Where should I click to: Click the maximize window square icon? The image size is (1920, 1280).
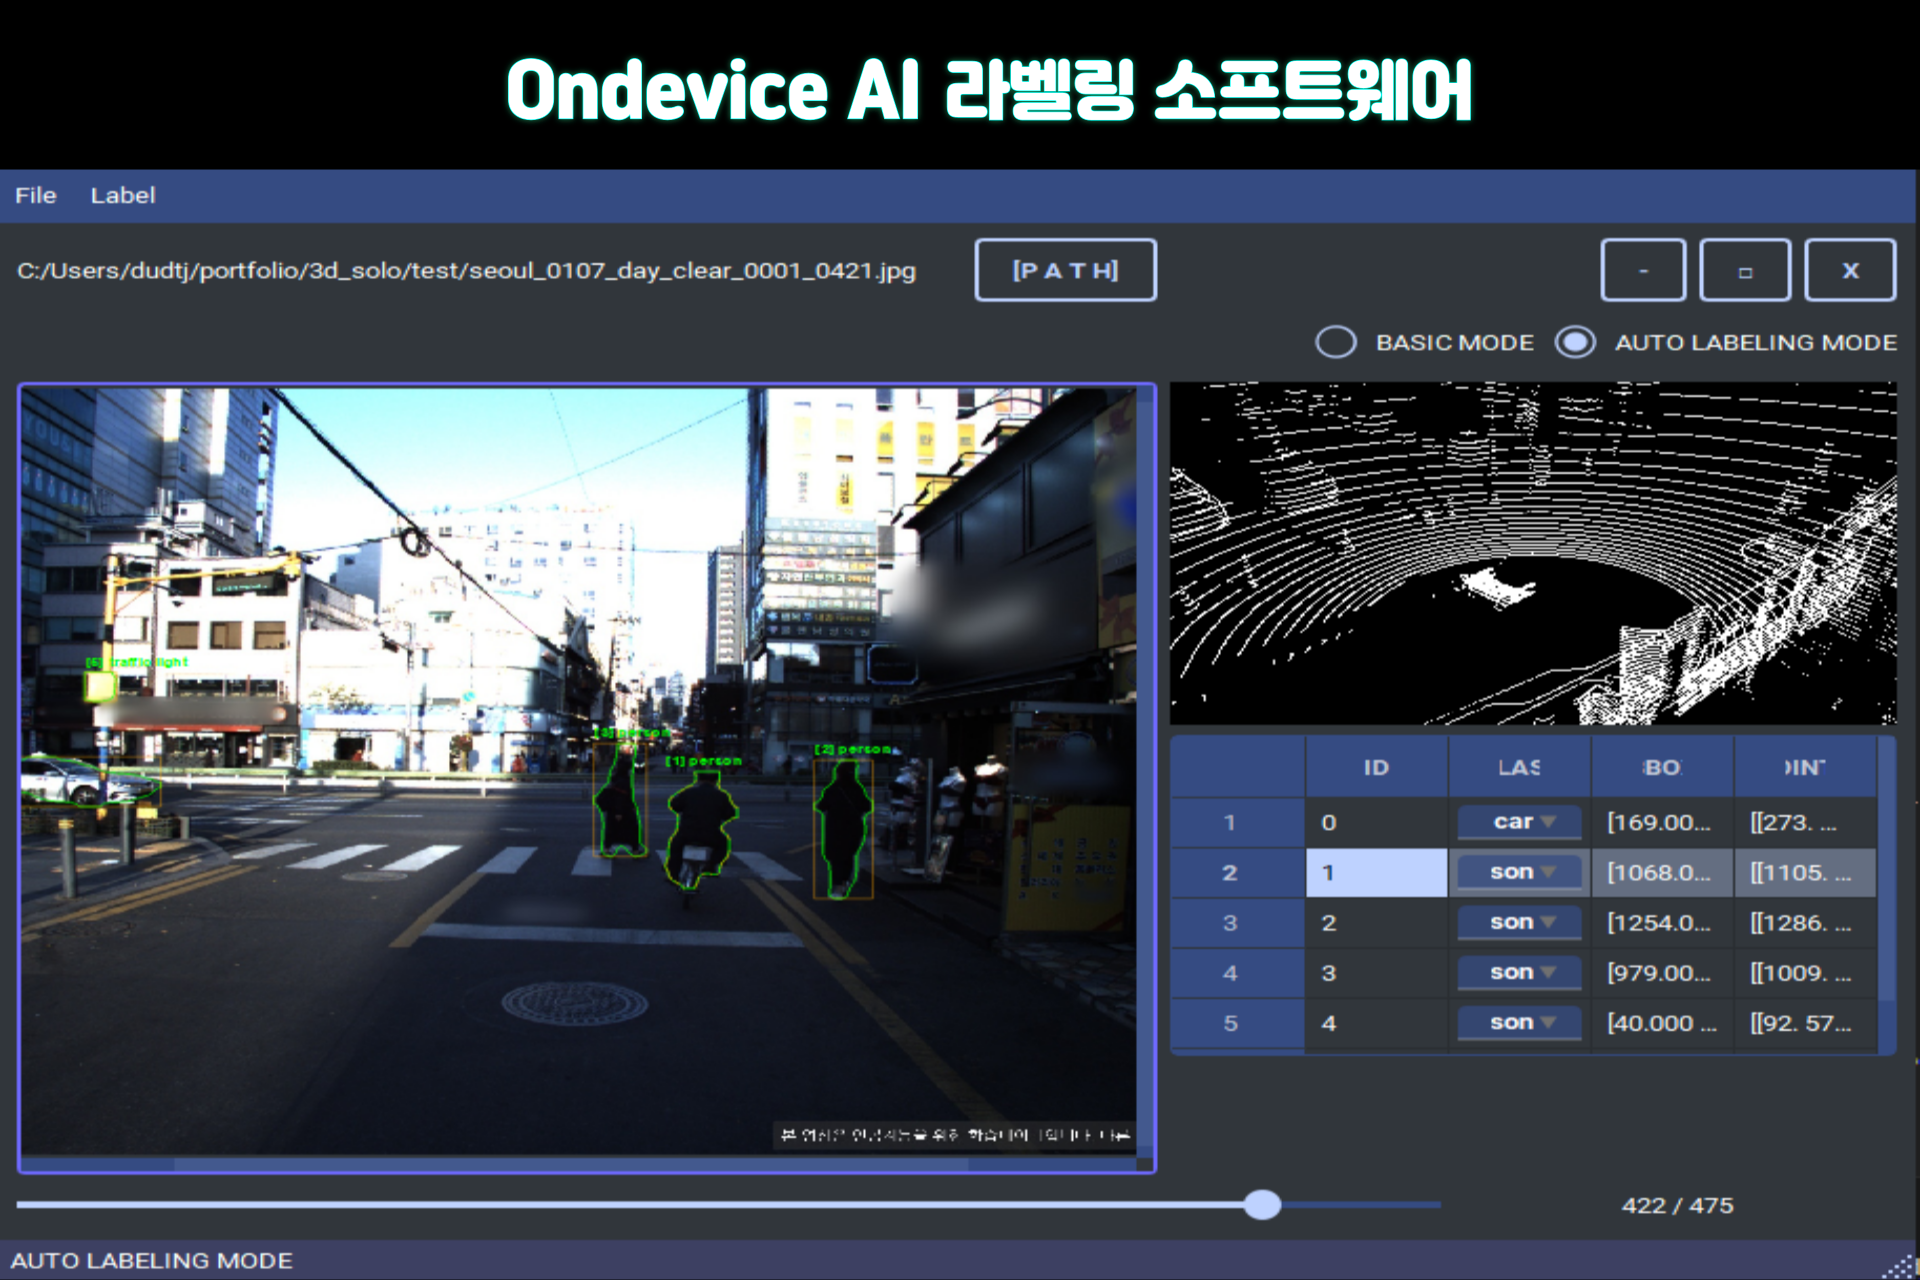[x=1744, y=270]
